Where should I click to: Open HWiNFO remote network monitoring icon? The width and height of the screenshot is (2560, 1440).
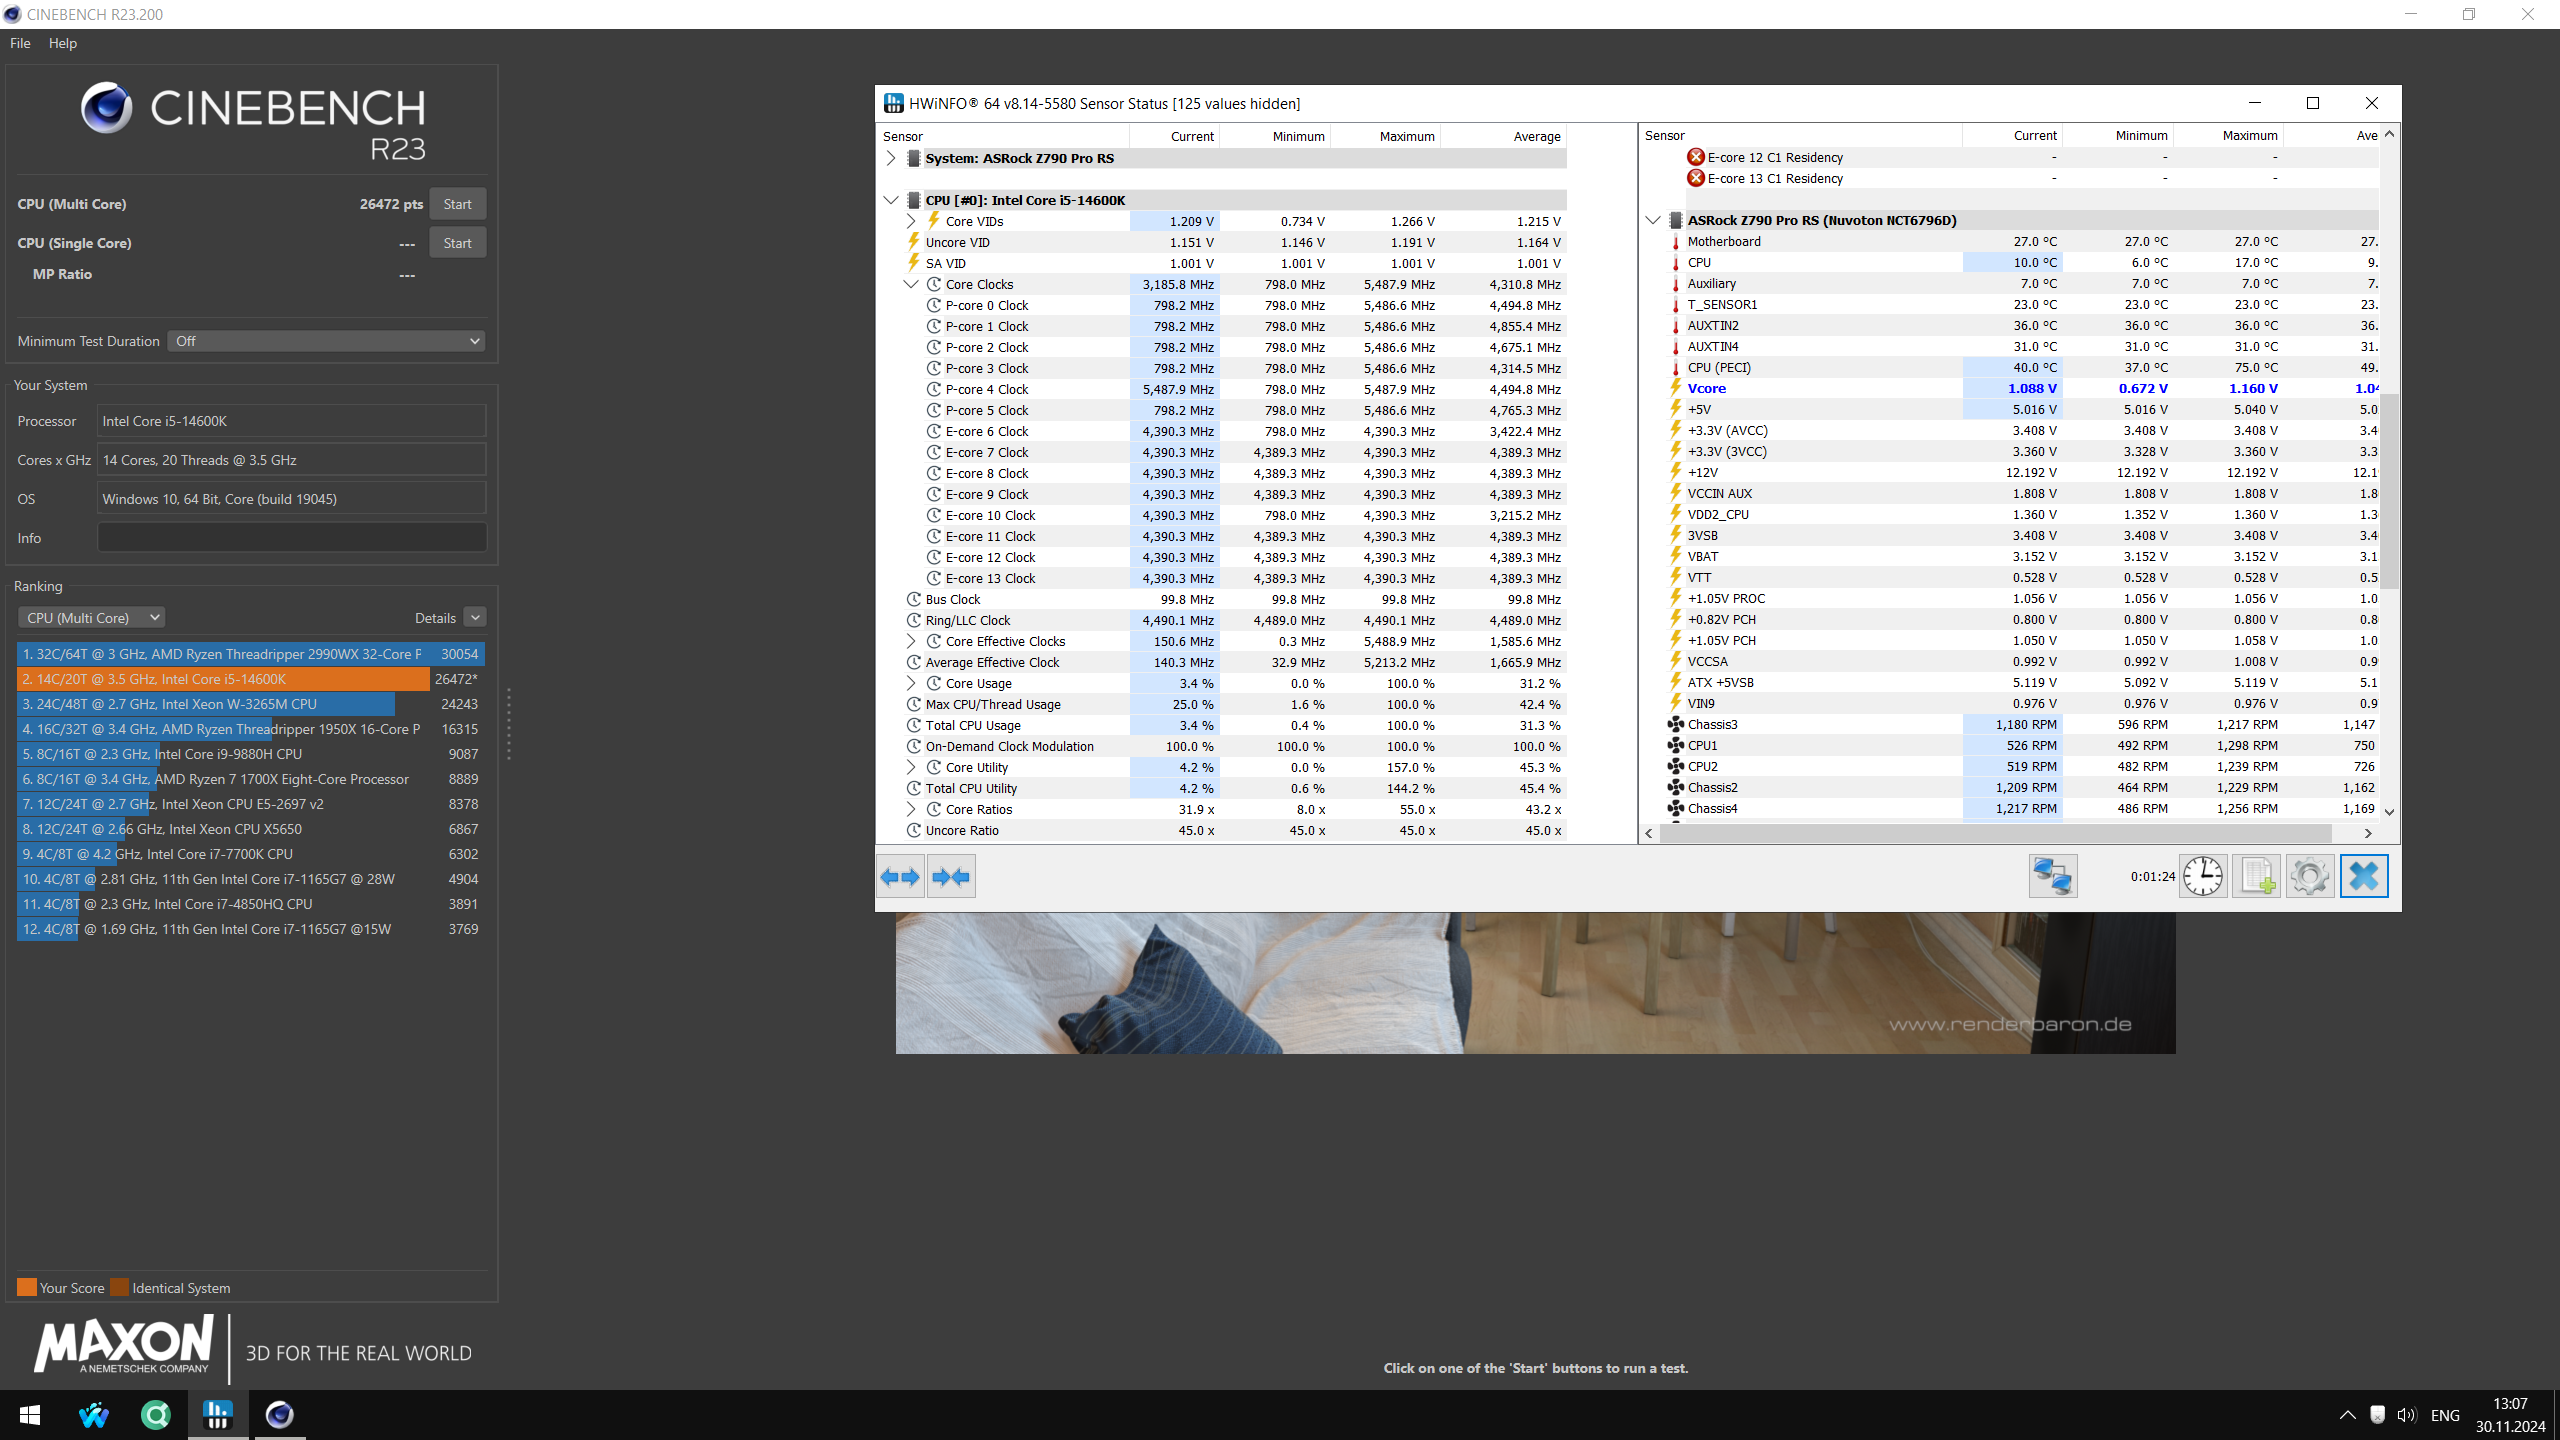tap(2052, 877)
